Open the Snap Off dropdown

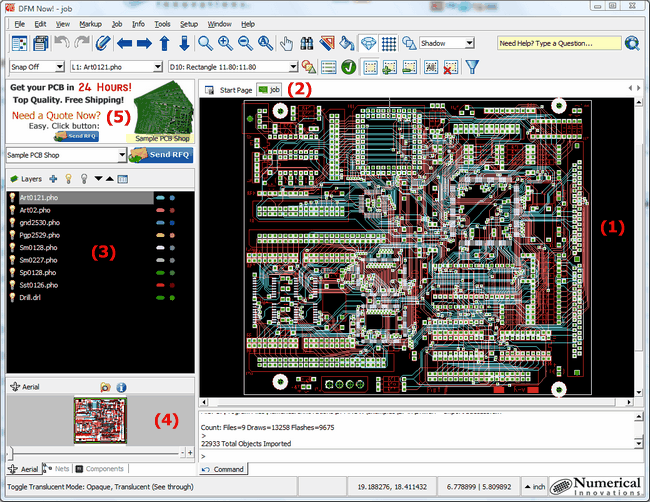point(60,67)
